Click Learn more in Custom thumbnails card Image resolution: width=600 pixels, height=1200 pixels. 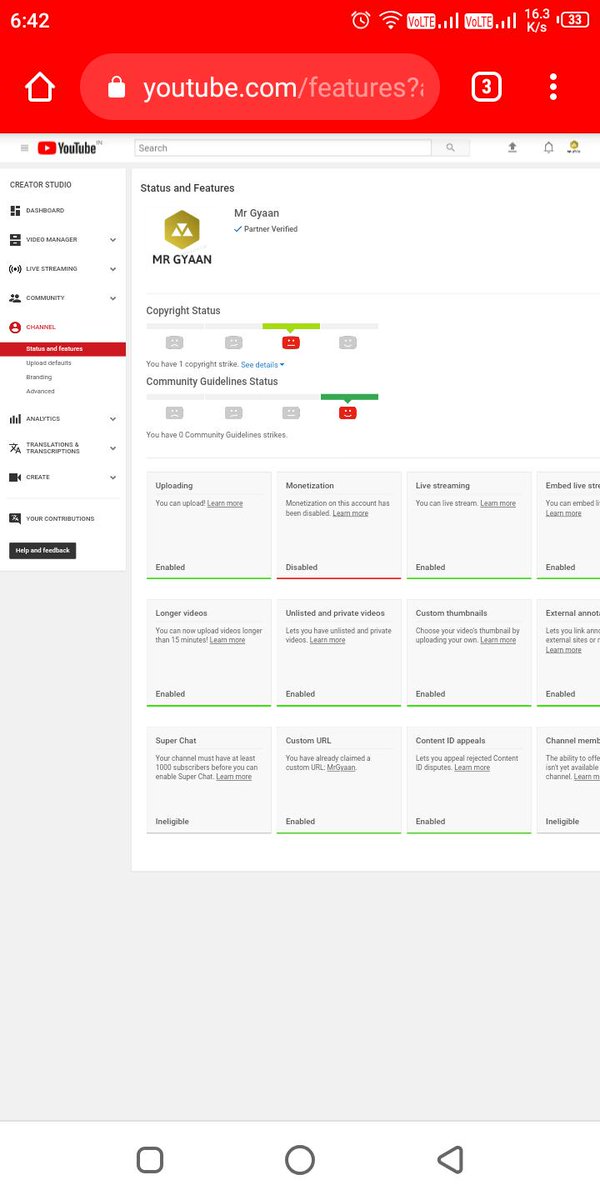(499, 641)
